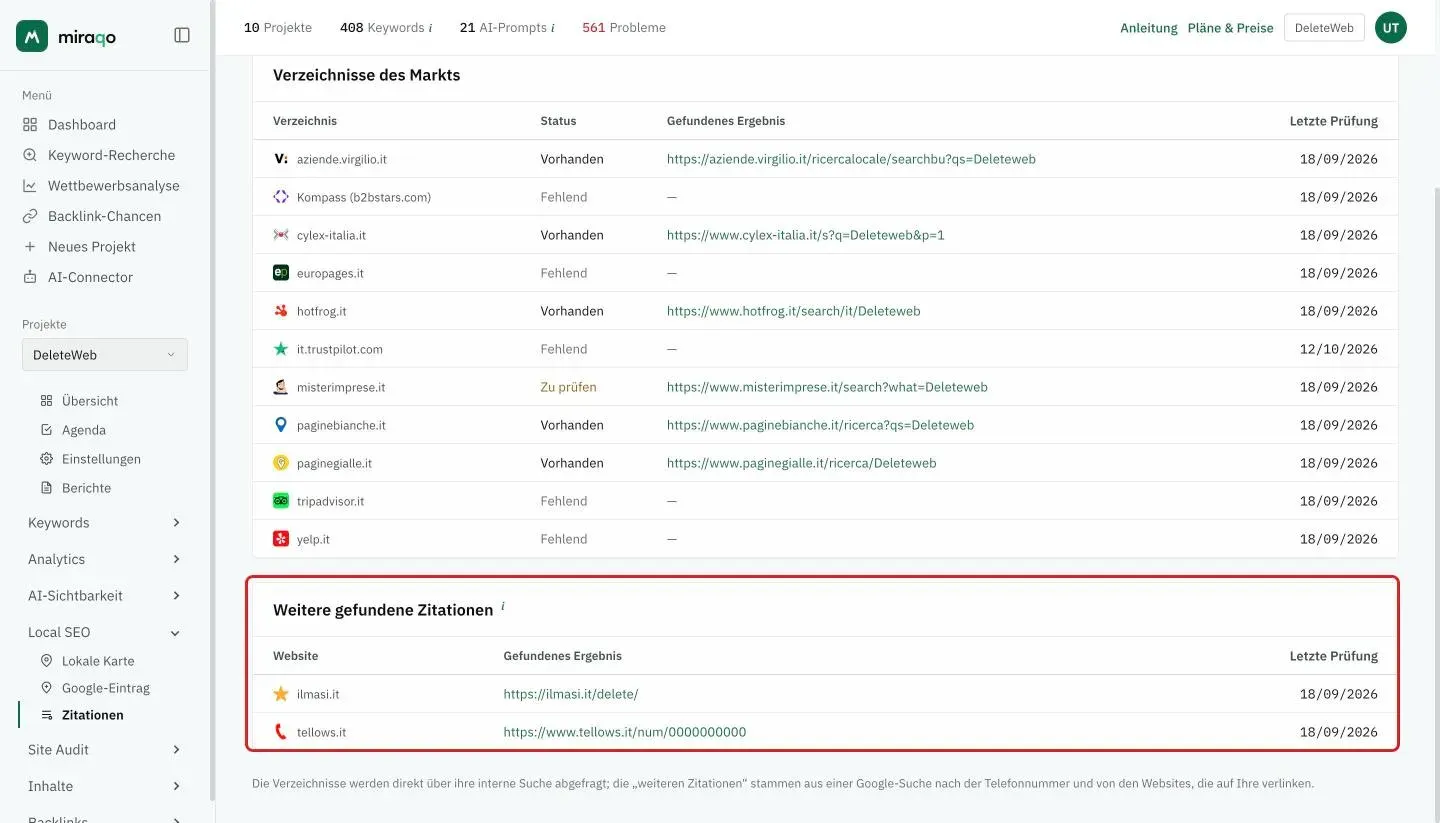Image resolution: width=1440 pixels, height=823 pixels.
Task: Click the Kompass (b2bstars.com) directory name
Action: click(364, 197)
